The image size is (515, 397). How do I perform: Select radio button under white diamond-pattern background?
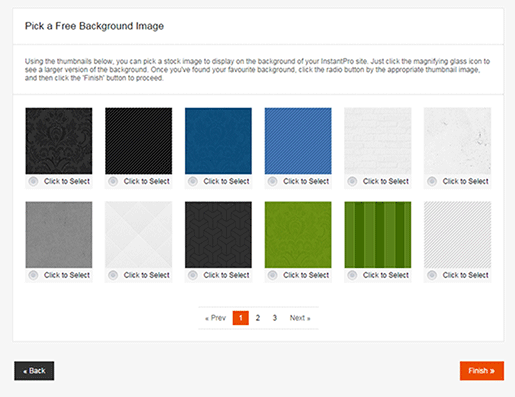(x=113, y=275)
